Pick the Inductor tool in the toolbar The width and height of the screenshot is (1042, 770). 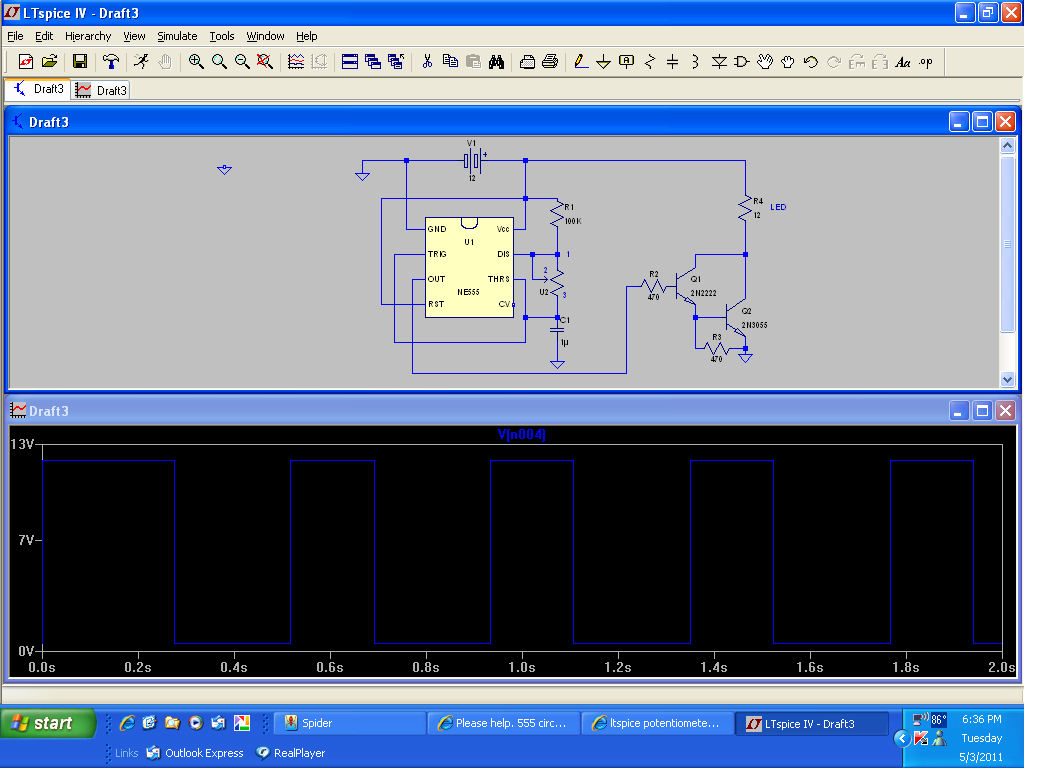pos(695,62)
